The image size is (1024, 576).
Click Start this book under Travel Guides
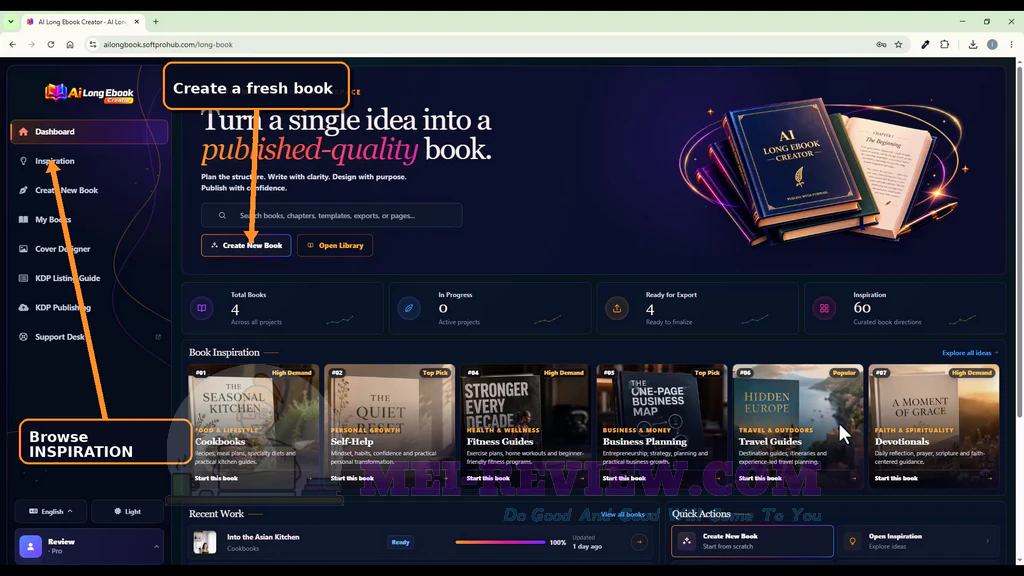pyautogui.click(x=760, y=479)
